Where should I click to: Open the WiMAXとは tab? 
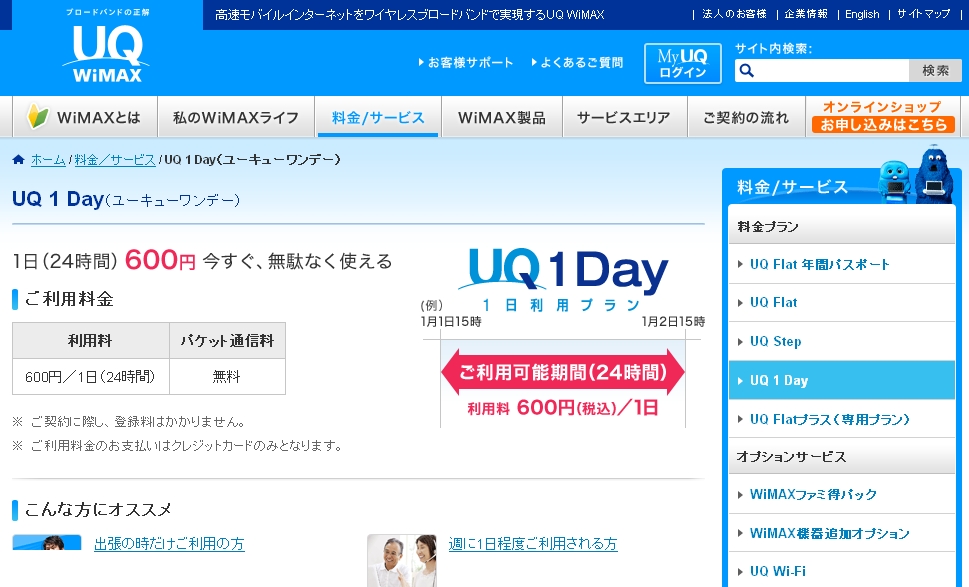85,117
